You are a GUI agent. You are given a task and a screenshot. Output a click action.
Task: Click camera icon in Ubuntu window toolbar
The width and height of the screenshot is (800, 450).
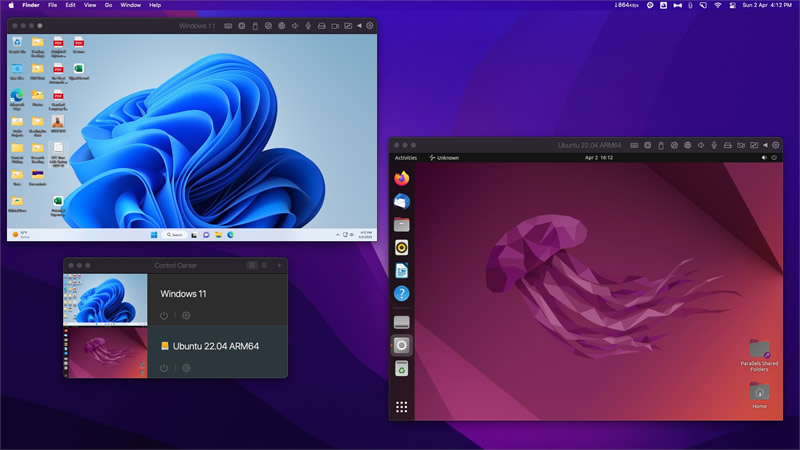coord(741,145)
